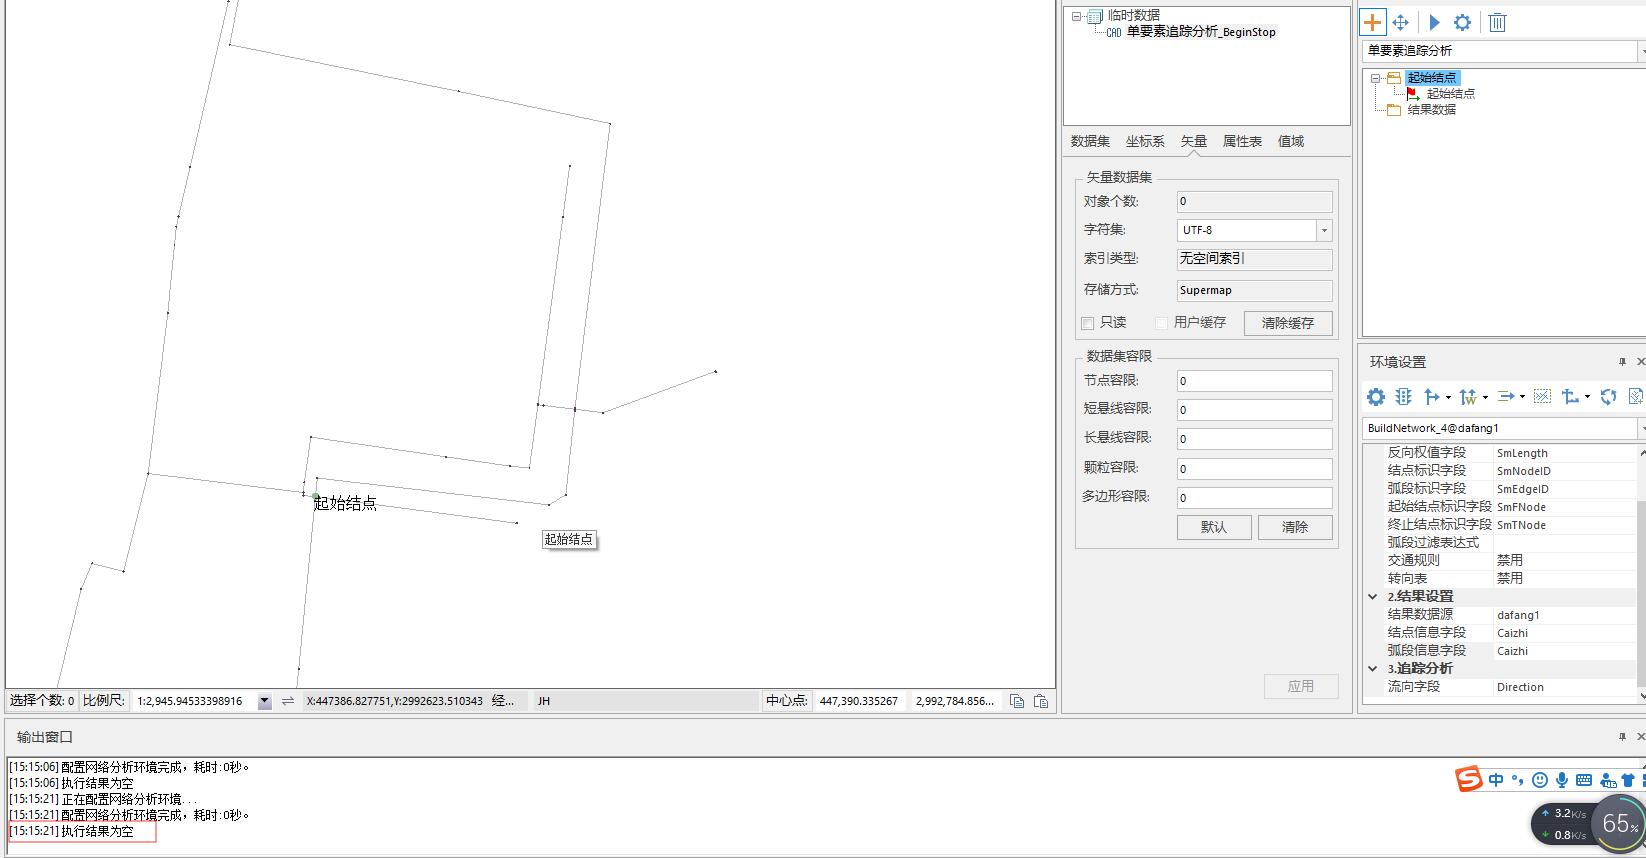
Task: Click the dashed-box cross icon in 环境设置
Action: (x=1542, y=397)
